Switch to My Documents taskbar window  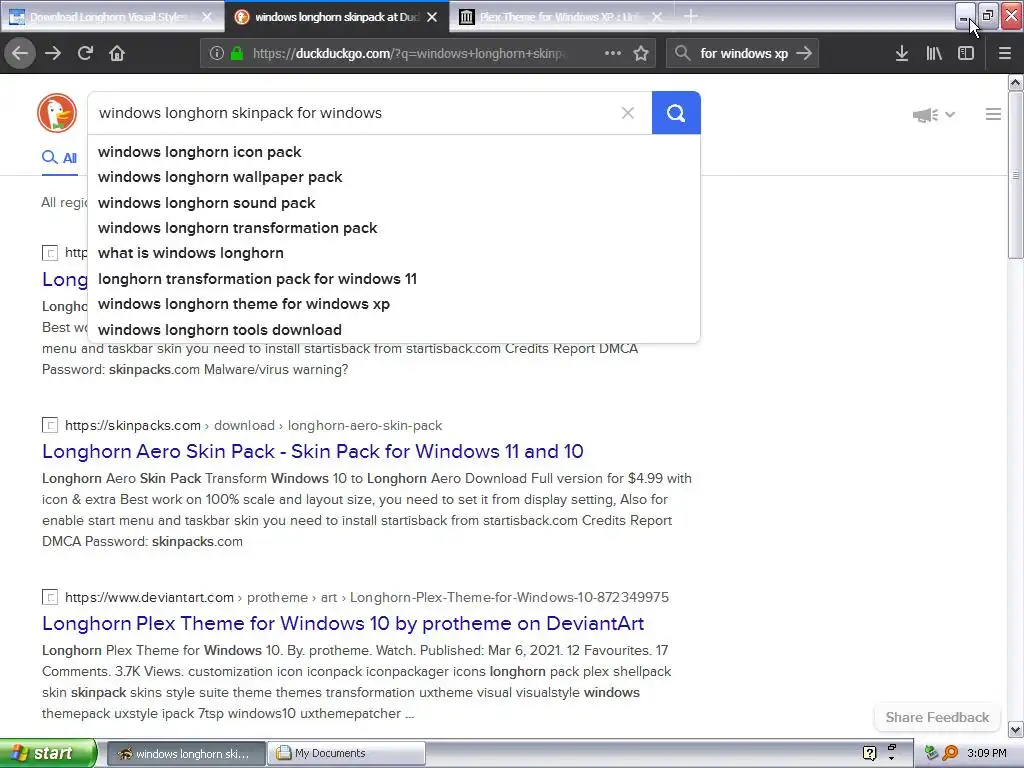coord(347,754)
